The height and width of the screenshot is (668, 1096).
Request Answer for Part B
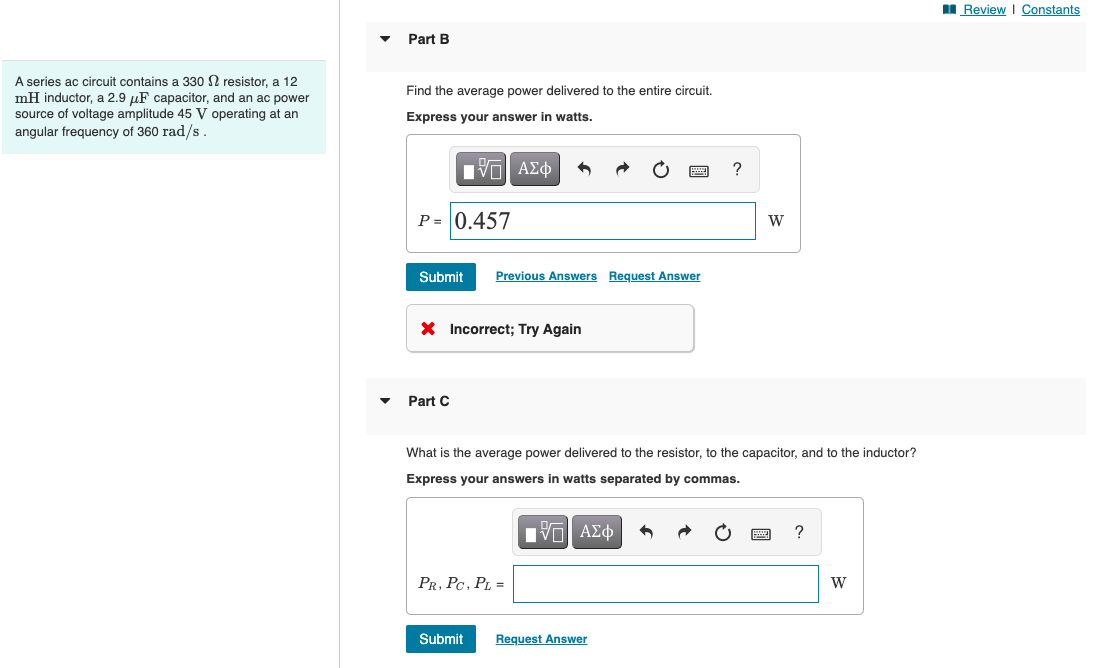click(x=654, y=275)
